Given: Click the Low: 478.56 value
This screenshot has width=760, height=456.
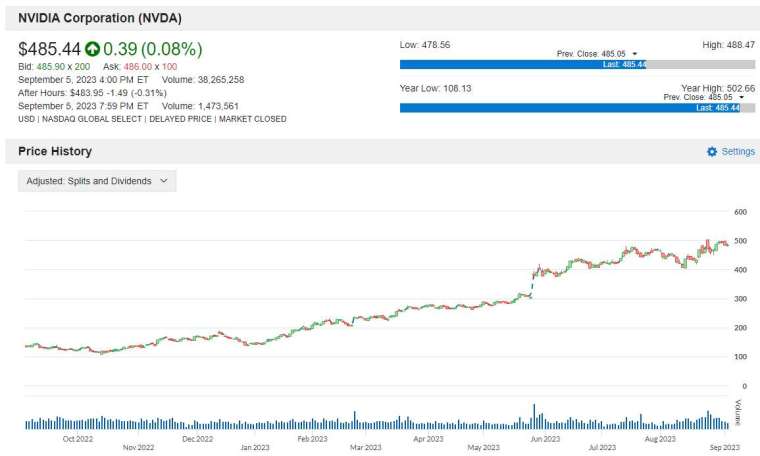Looking at the screenshot, I should pos(425,45).
